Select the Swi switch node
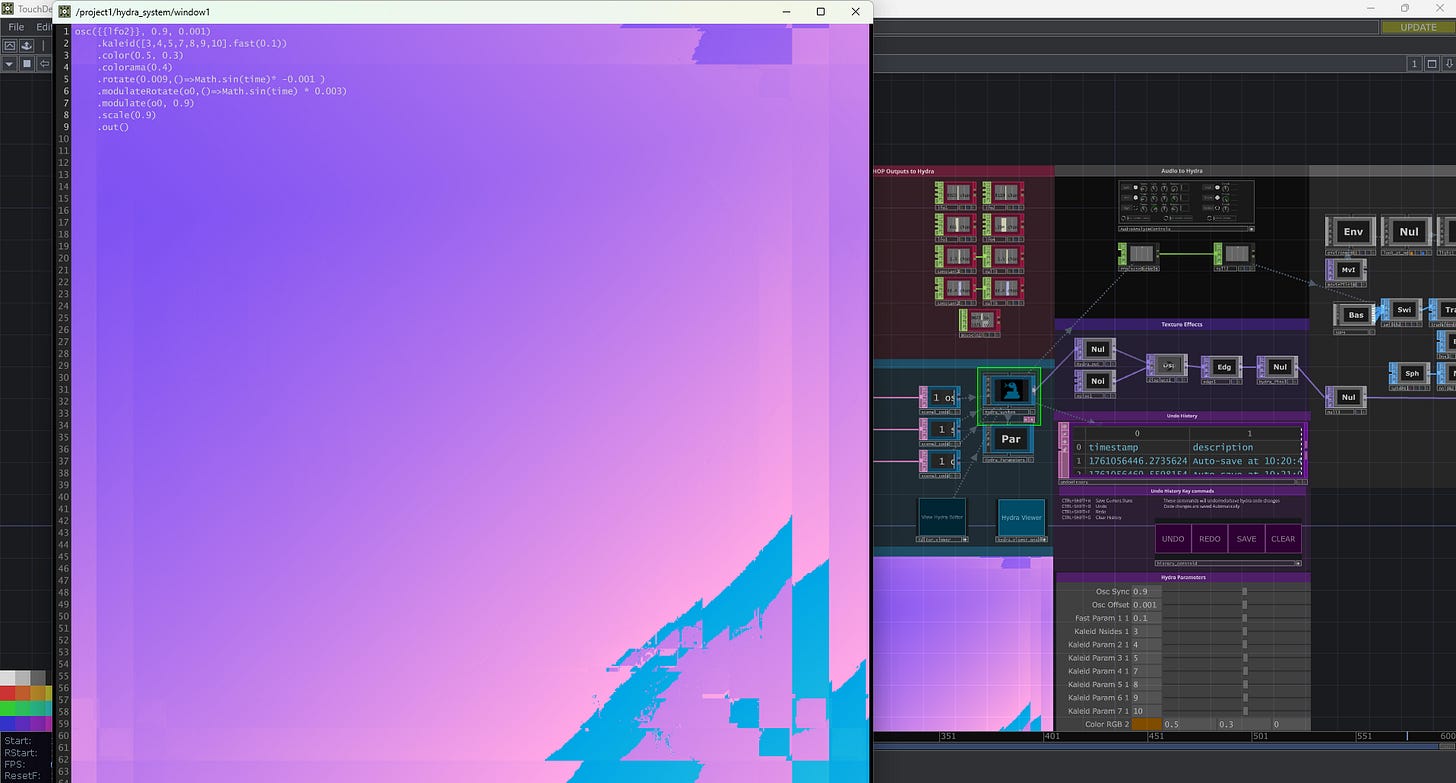The height and width of the screenshot is (783, 1456). pyautogui.click(x=1404, y=310)
